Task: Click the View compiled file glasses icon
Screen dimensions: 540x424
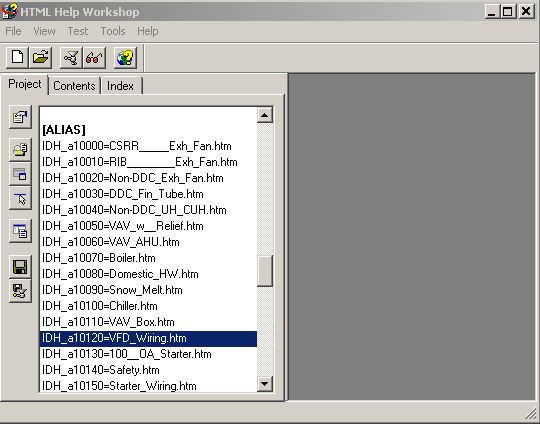Action: [x=94, y=58]
